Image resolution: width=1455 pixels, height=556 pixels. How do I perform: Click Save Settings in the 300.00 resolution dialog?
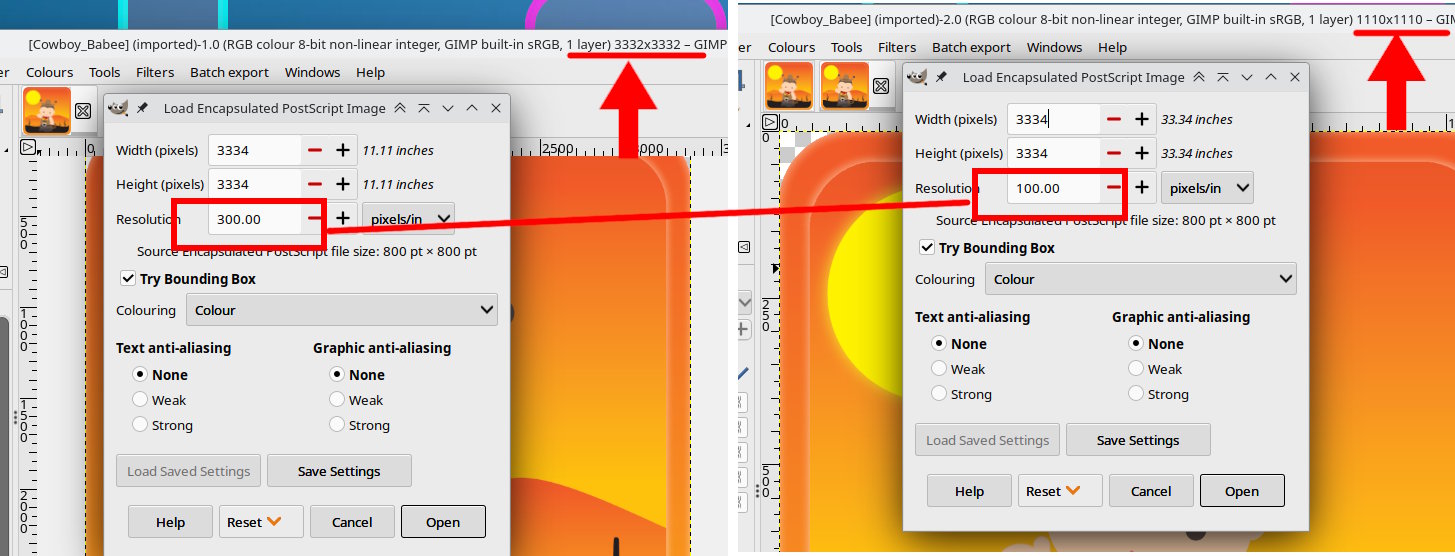(339, 471)
